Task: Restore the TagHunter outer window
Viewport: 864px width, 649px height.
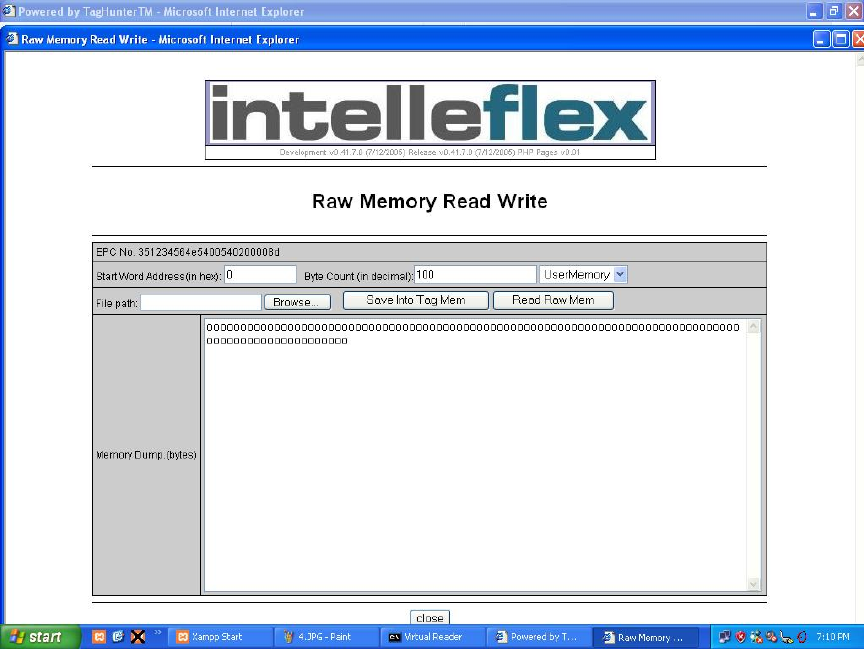Action: click(x=834, y=11)
